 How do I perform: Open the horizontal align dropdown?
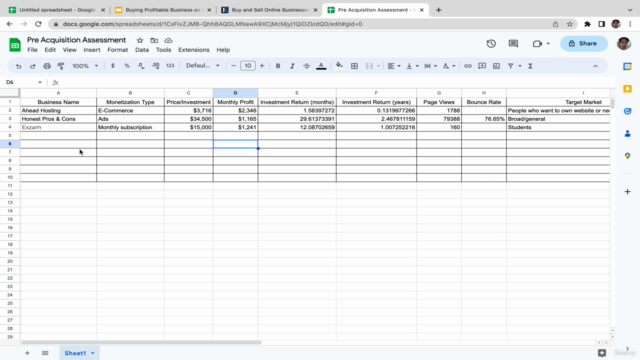[393, 66]
